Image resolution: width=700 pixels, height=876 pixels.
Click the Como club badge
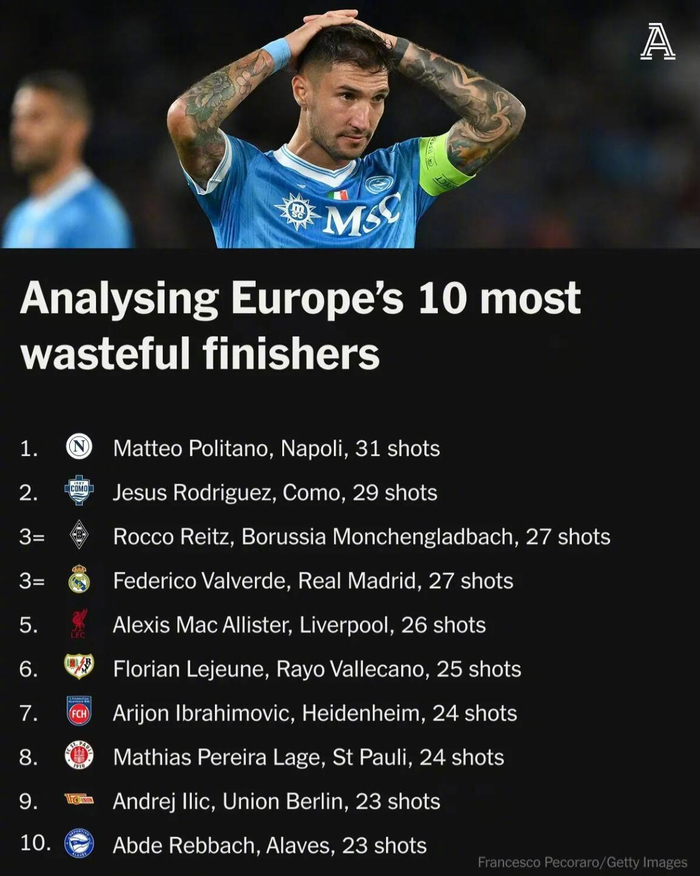click(79, 492)
